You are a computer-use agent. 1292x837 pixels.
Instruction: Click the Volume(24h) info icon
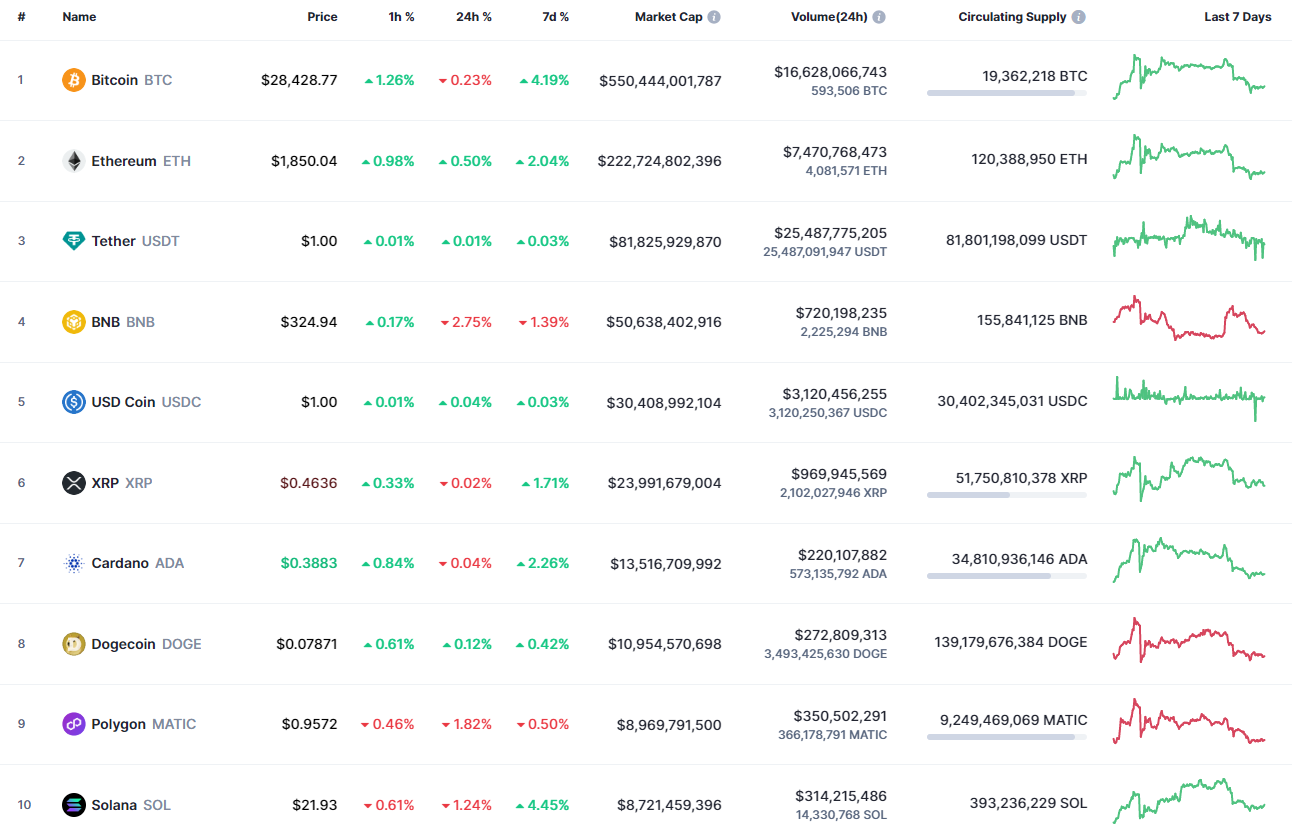(x=878, y=16)
